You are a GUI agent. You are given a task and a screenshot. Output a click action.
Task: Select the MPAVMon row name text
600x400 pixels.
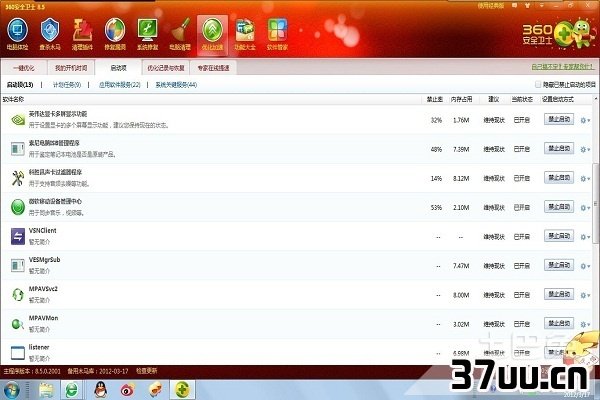click(43, 318)
